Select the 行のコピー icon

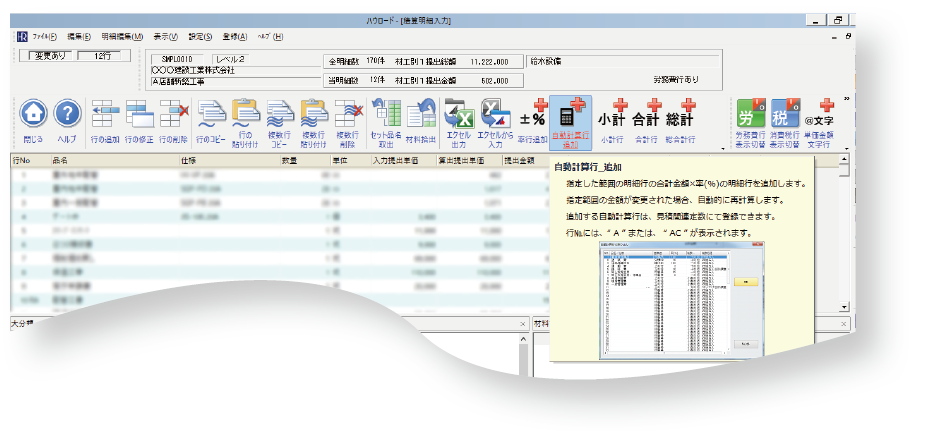pos(211,117)
